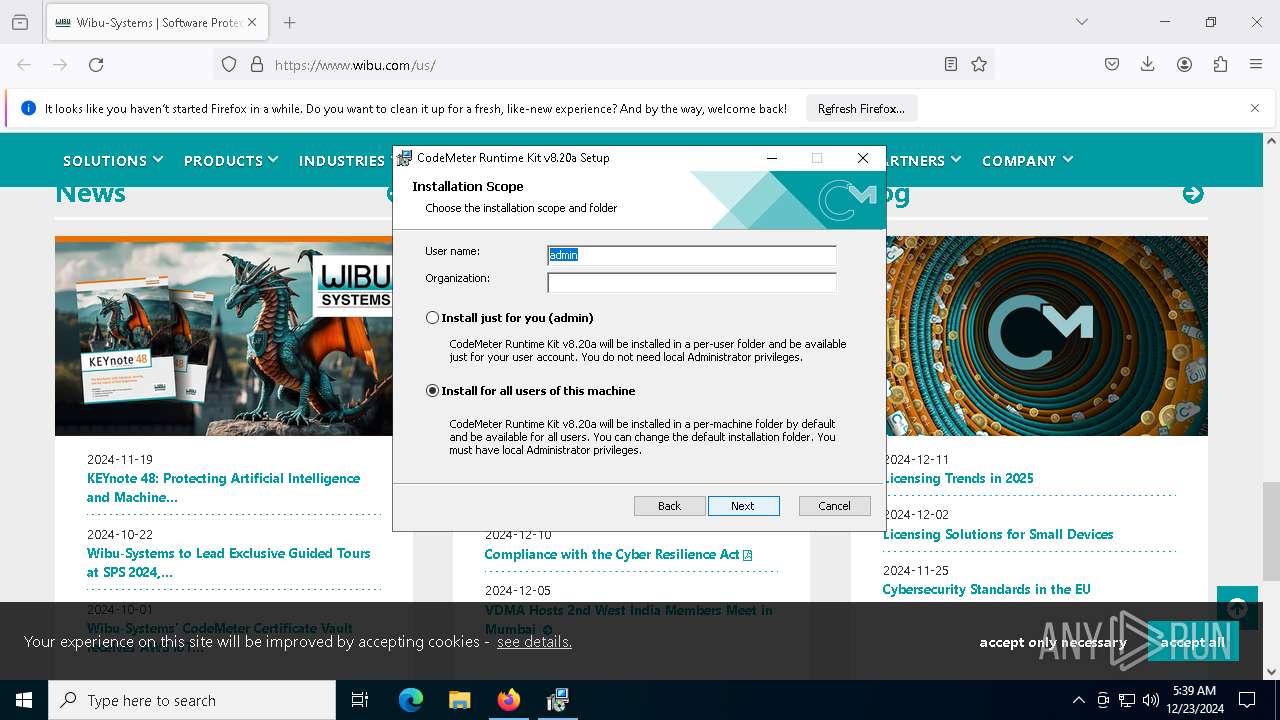This screenshot has height=720, width=1280.
Task: Click Next in the CodeMeter setup
Action: coord(743,506)
